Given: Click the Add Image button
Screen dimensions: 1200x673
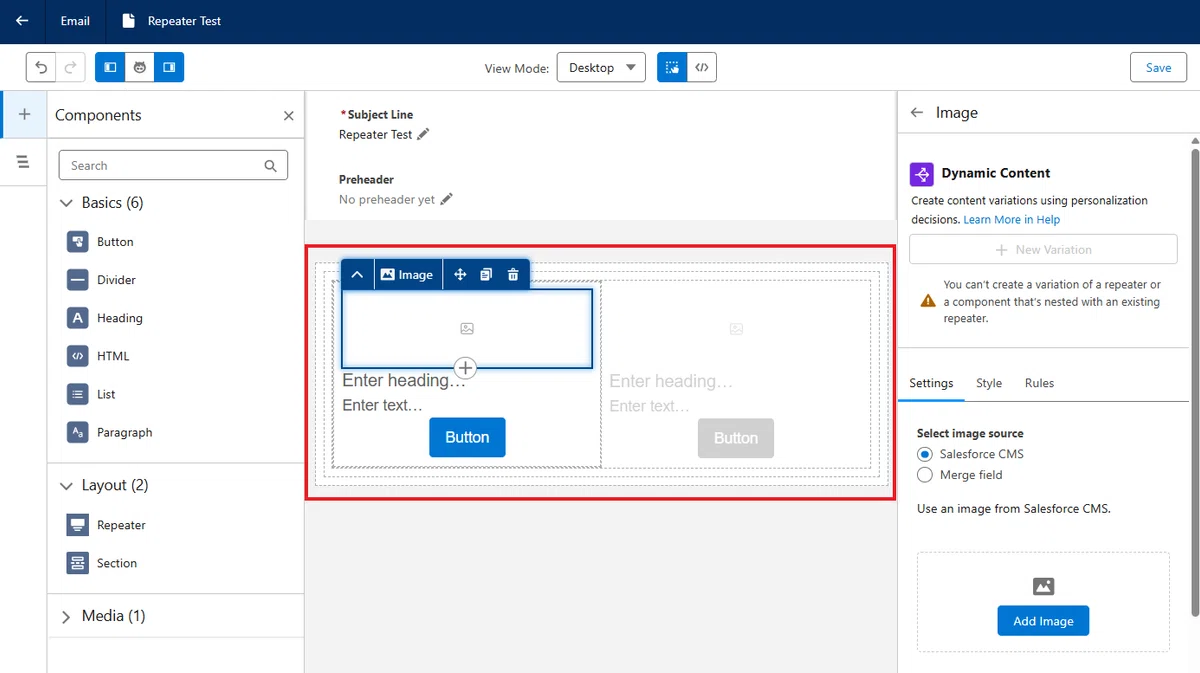Looking at the screenshot, I should click(x=1043, y=621).
